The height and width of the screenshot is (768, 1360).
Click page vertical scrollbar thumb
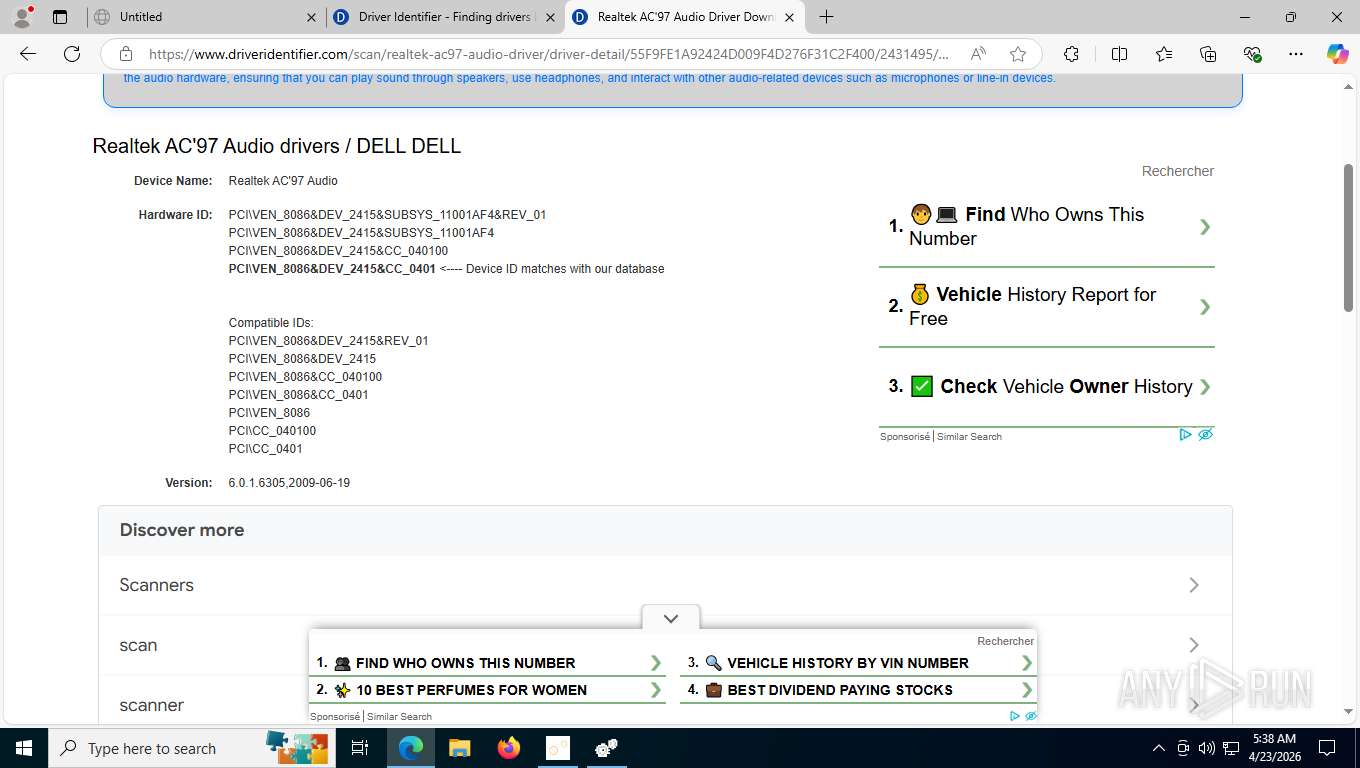point(1348,237)
